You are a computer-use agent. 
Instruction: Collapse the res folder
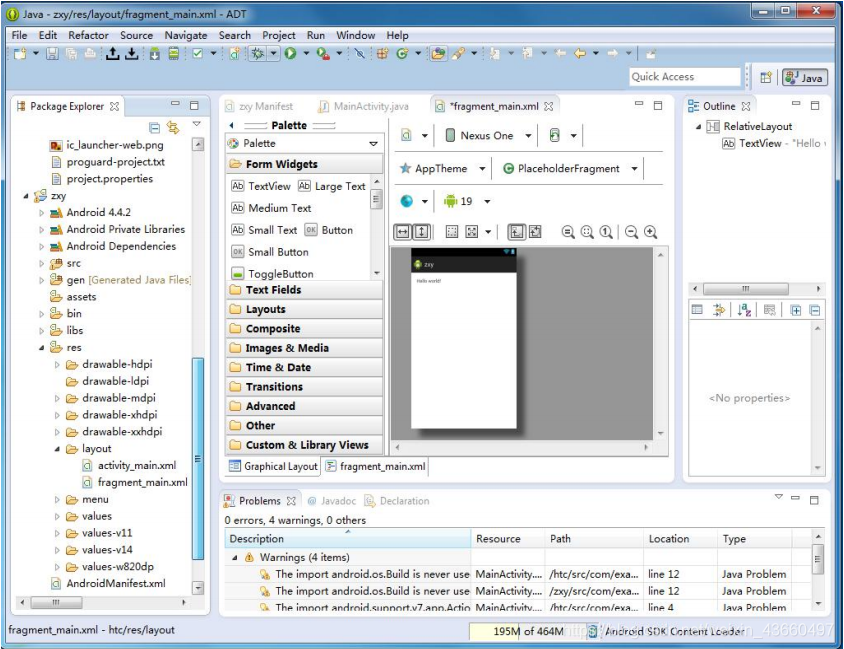click(x=41, y=348)
